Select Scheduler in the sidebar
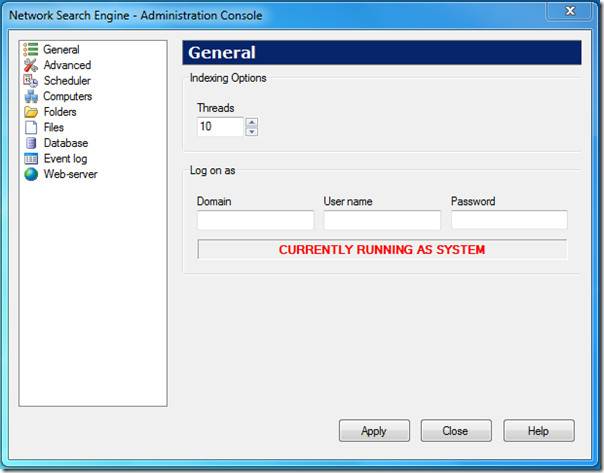 [x=67, y=81]
